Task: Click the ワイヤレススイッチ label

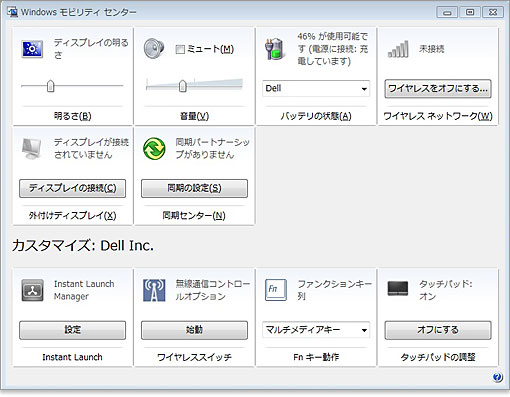Action: click(x=194, y=357)
